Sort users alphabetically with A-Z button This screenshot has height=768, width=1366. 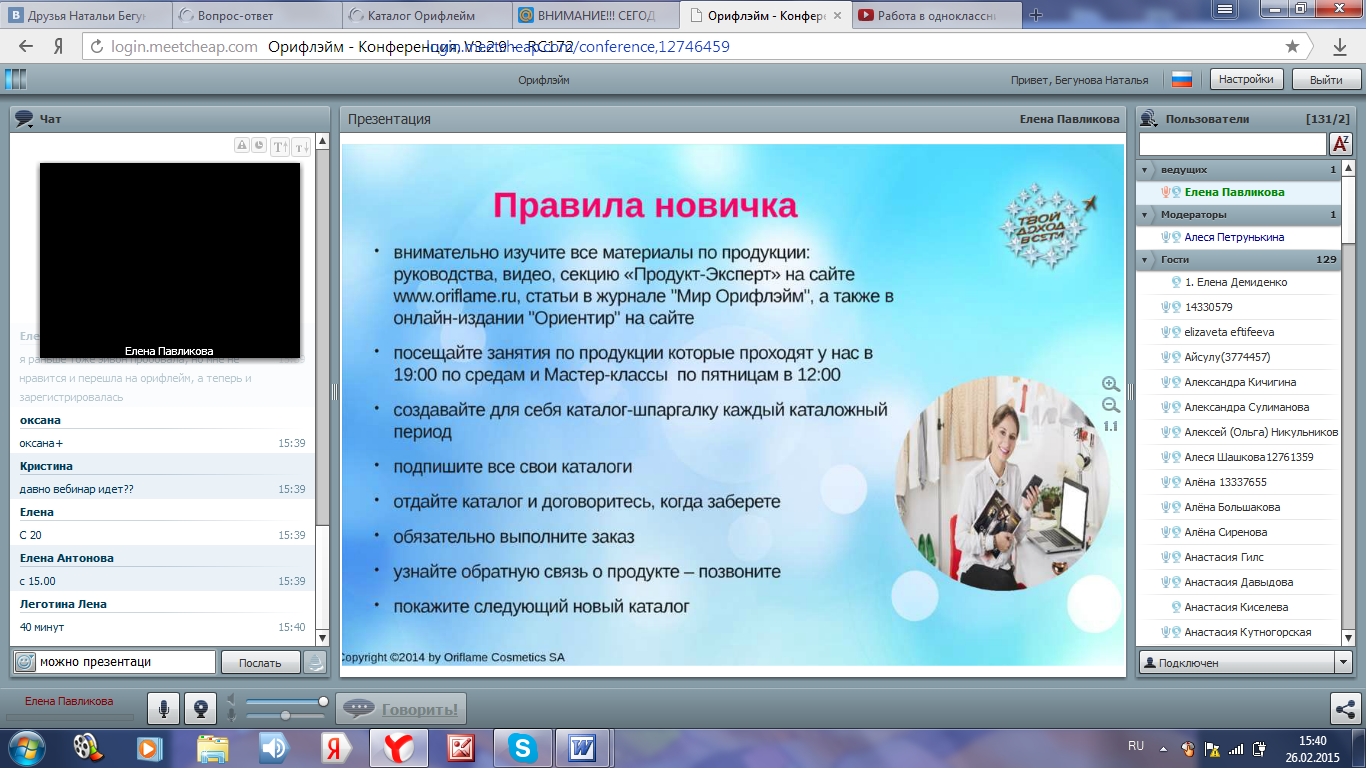[x=1341, y=144]
